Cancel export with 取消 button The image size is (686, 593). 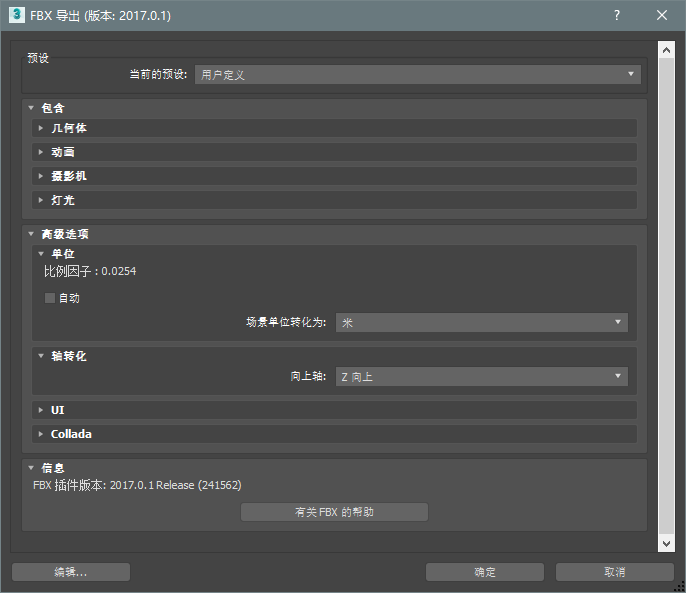click(615, 572)
